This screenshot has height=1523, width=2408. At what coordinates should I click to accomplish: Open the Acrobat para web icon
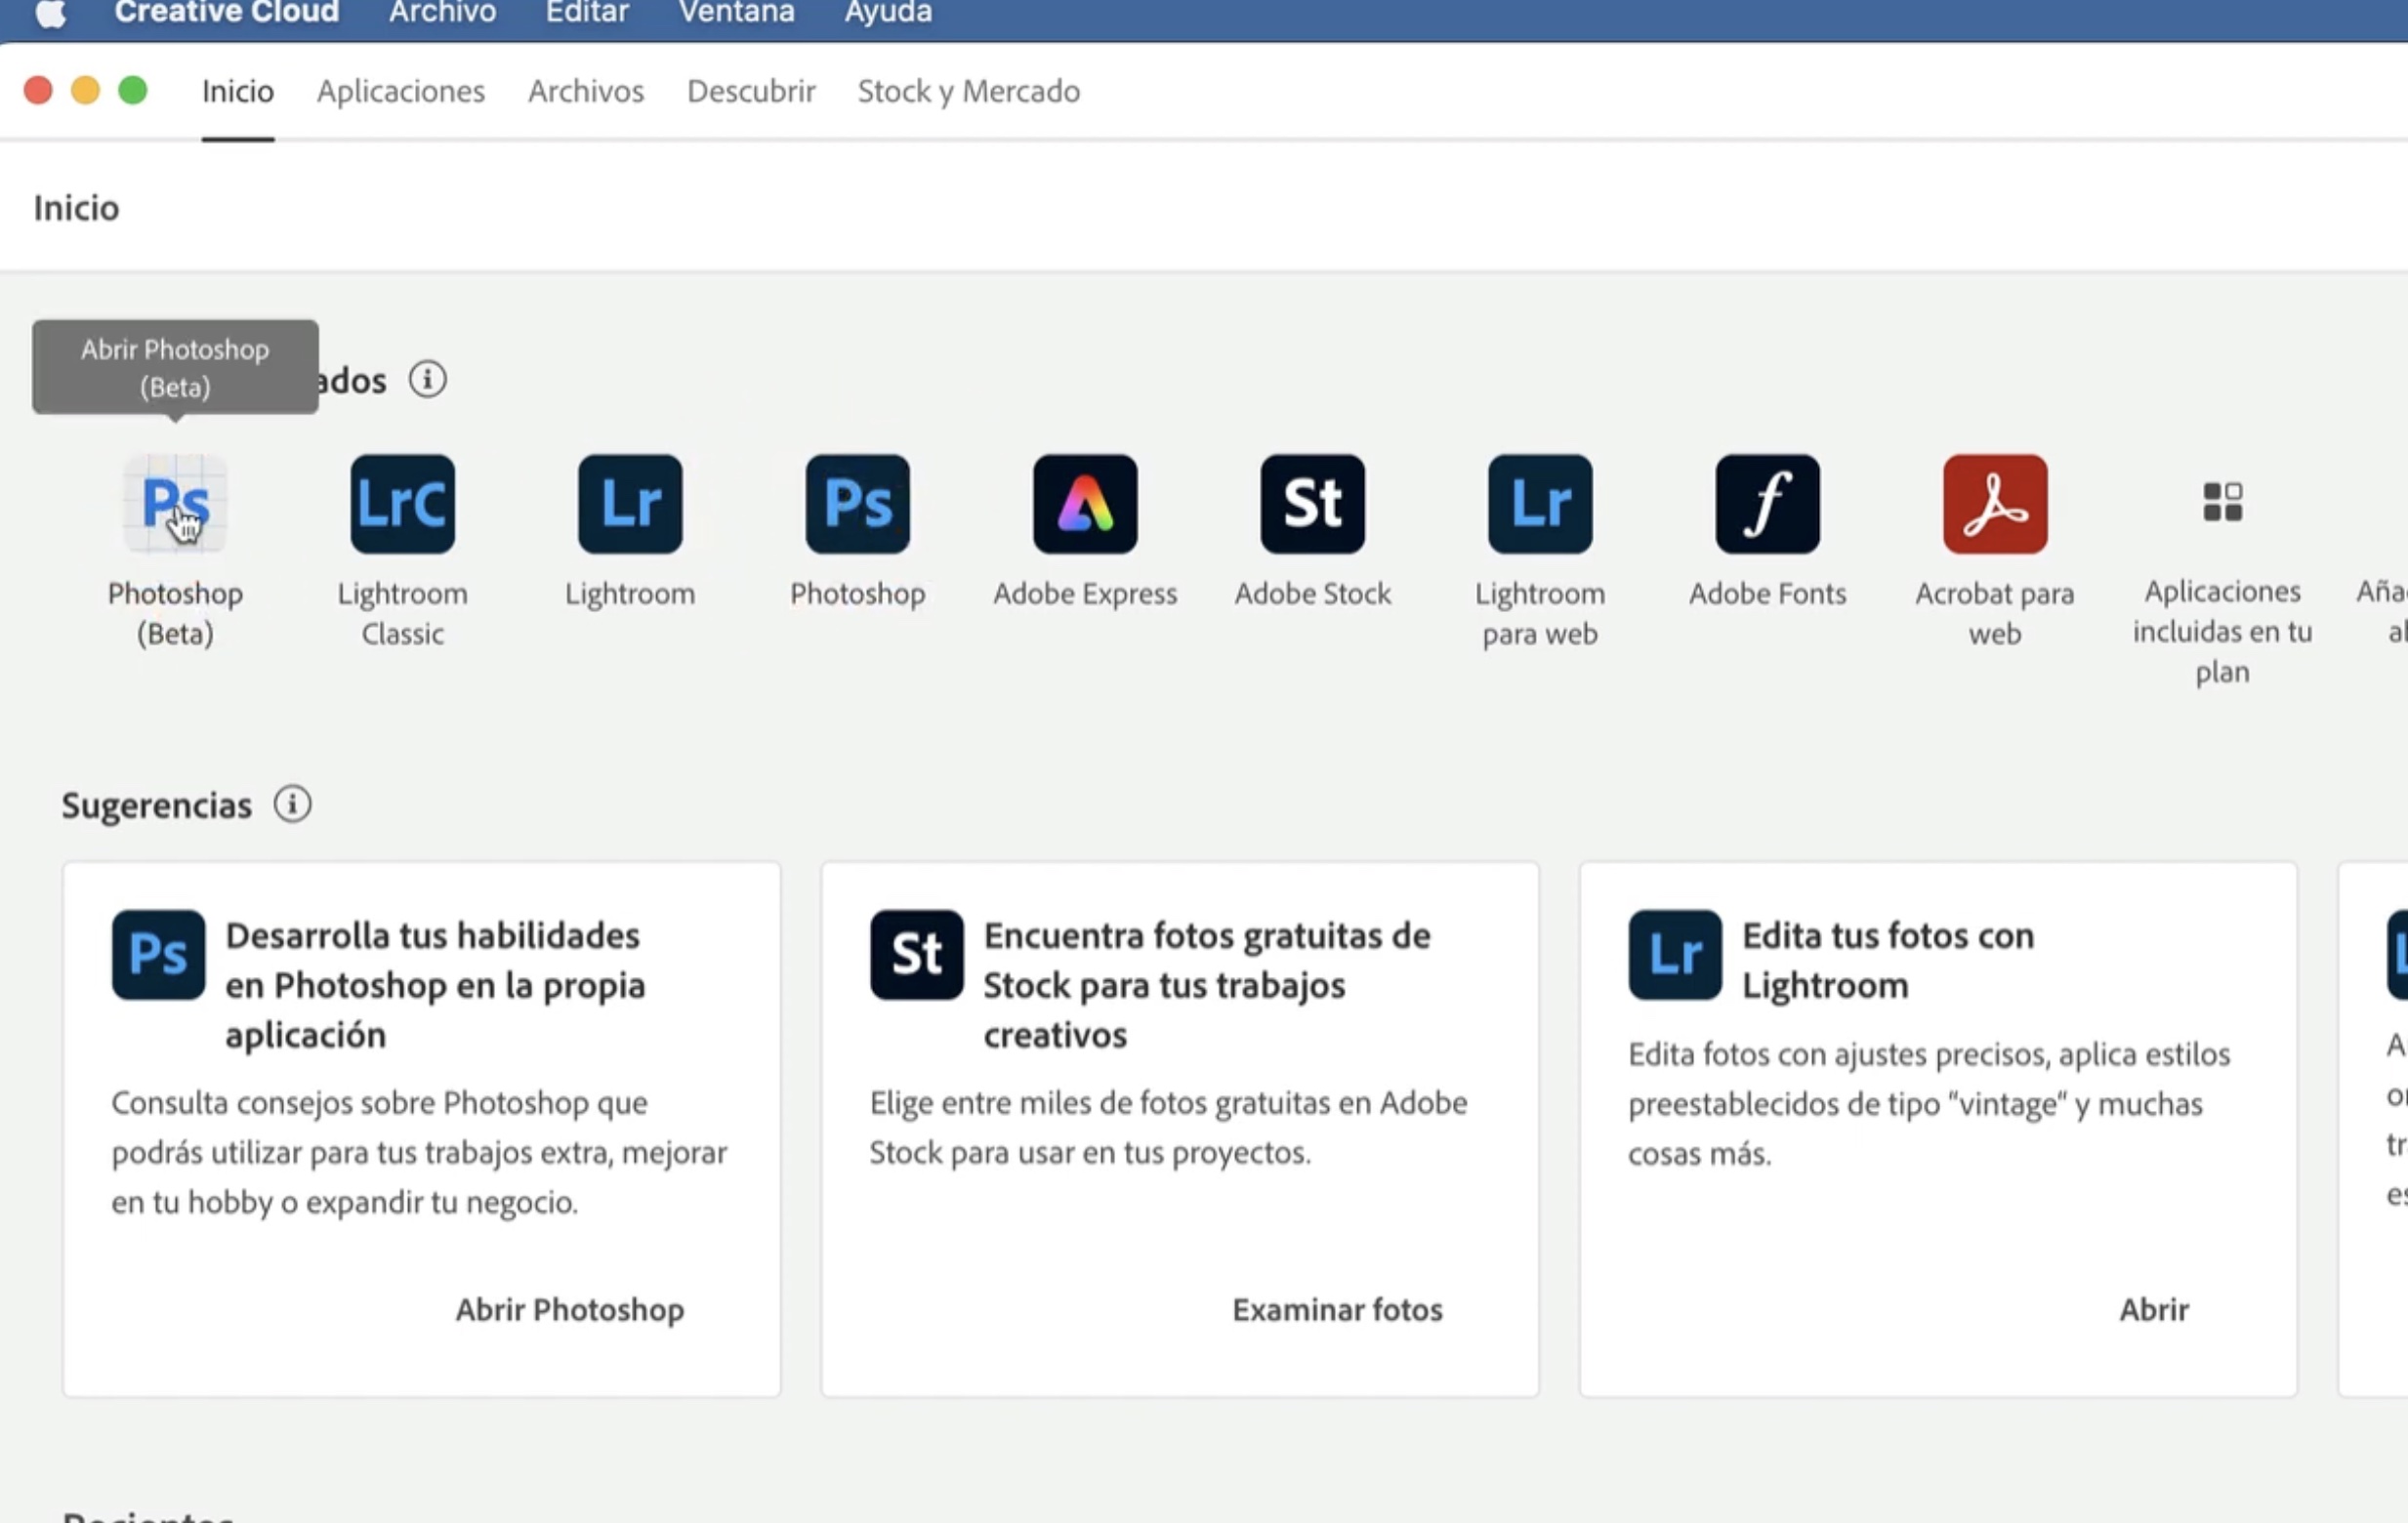point(1995,503)
